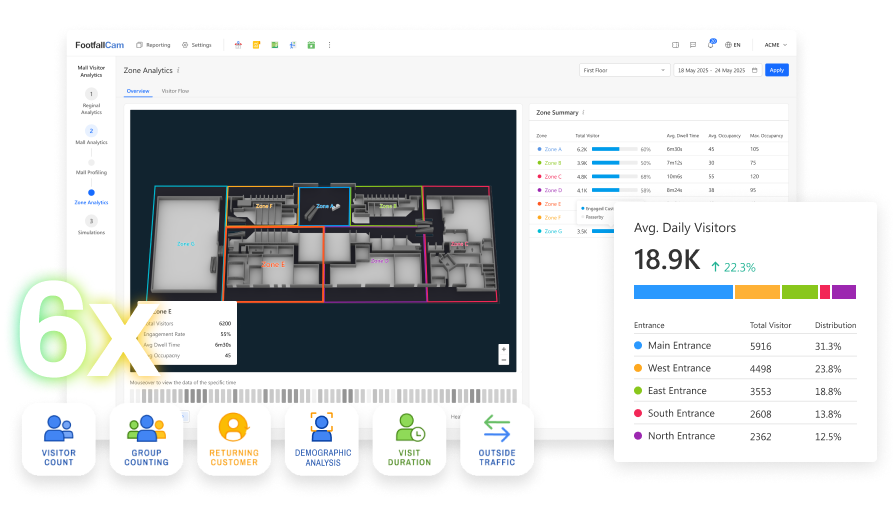
Task: Click the North Entrance value 2362
Action: [x=760, y=437]
